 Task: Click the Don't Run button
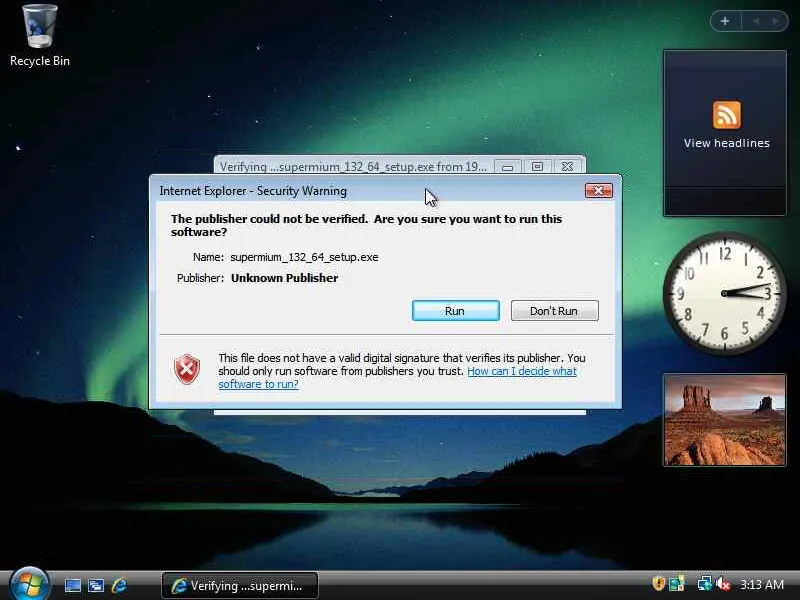[554, 311]
